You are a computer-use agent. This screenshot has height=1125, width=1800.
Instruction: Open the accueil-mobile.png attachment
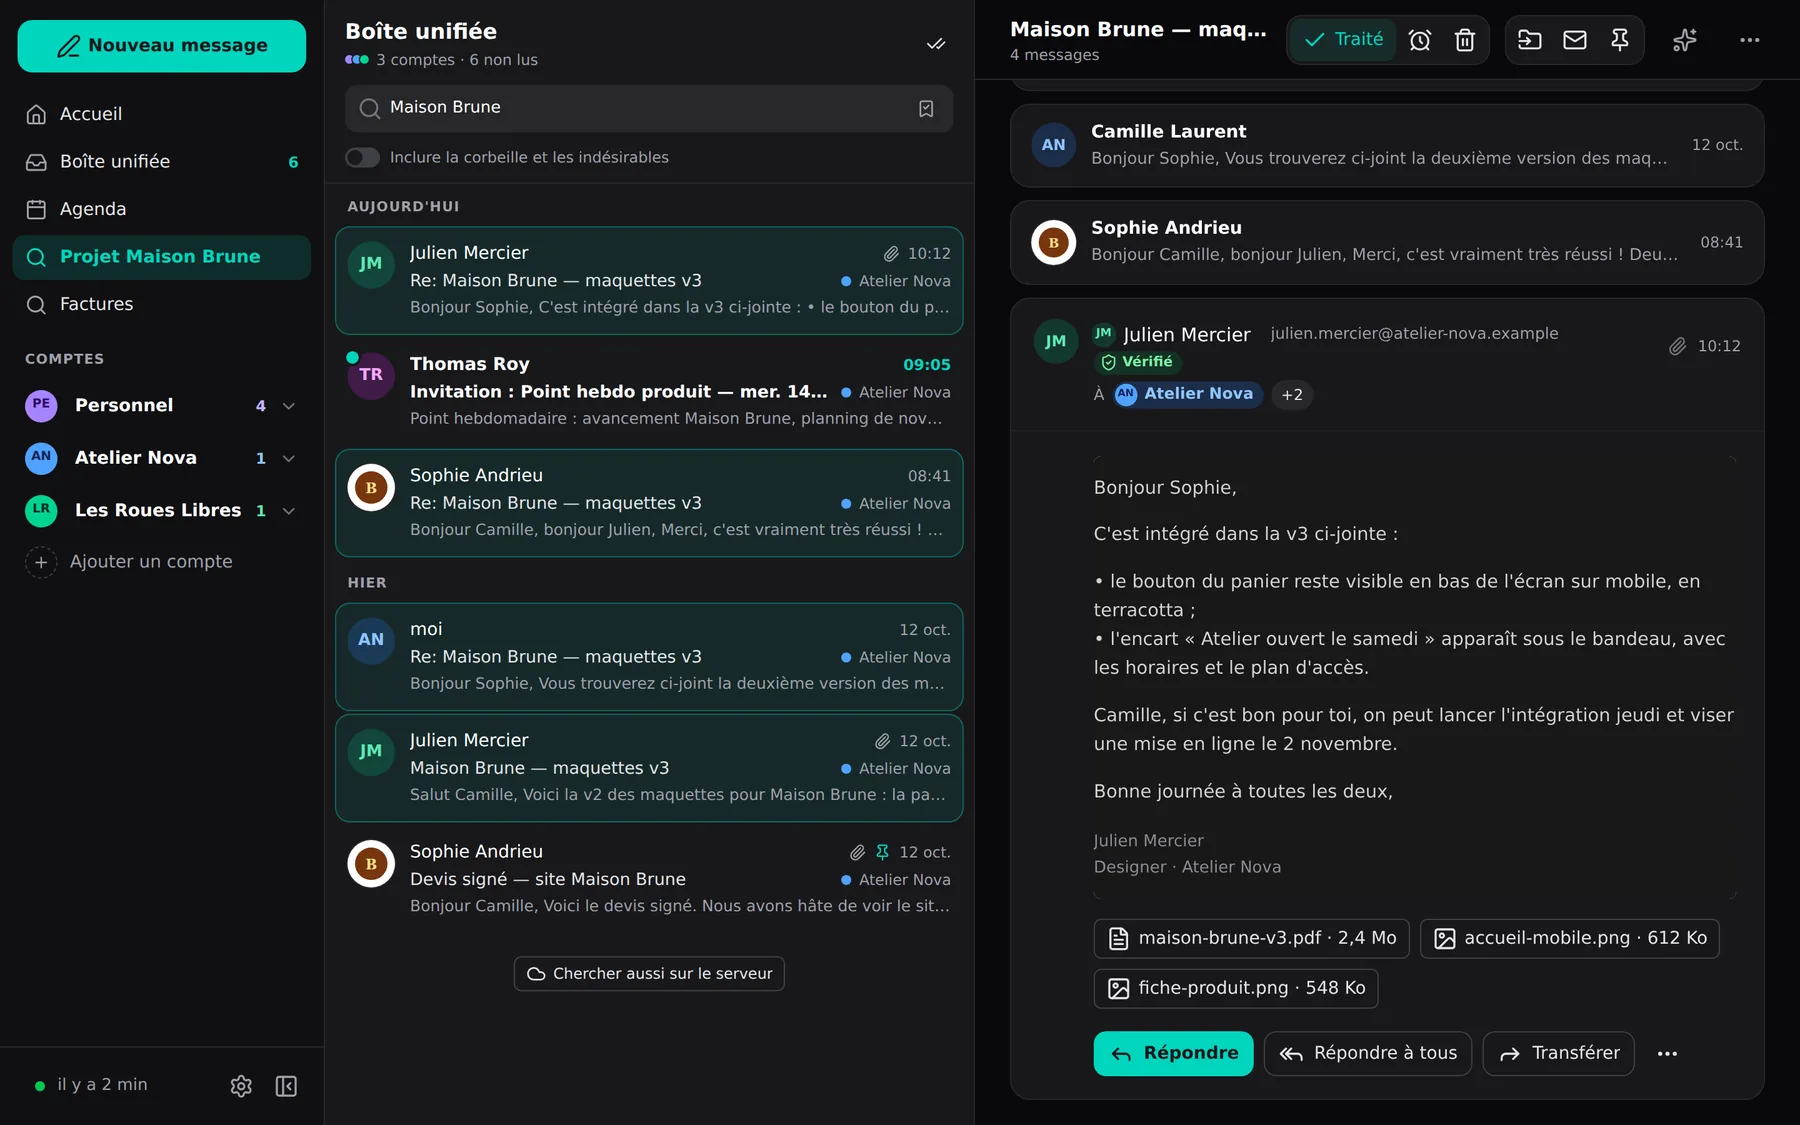tap(1569, 939)
